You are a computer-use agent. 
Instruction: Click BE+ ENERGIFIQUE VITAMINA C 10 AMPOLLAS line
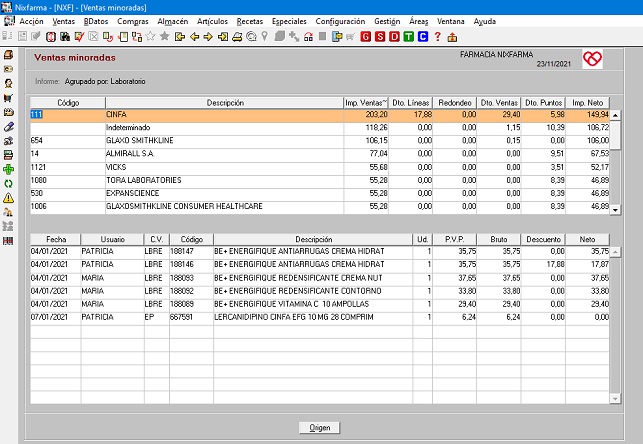pos(320,304)
